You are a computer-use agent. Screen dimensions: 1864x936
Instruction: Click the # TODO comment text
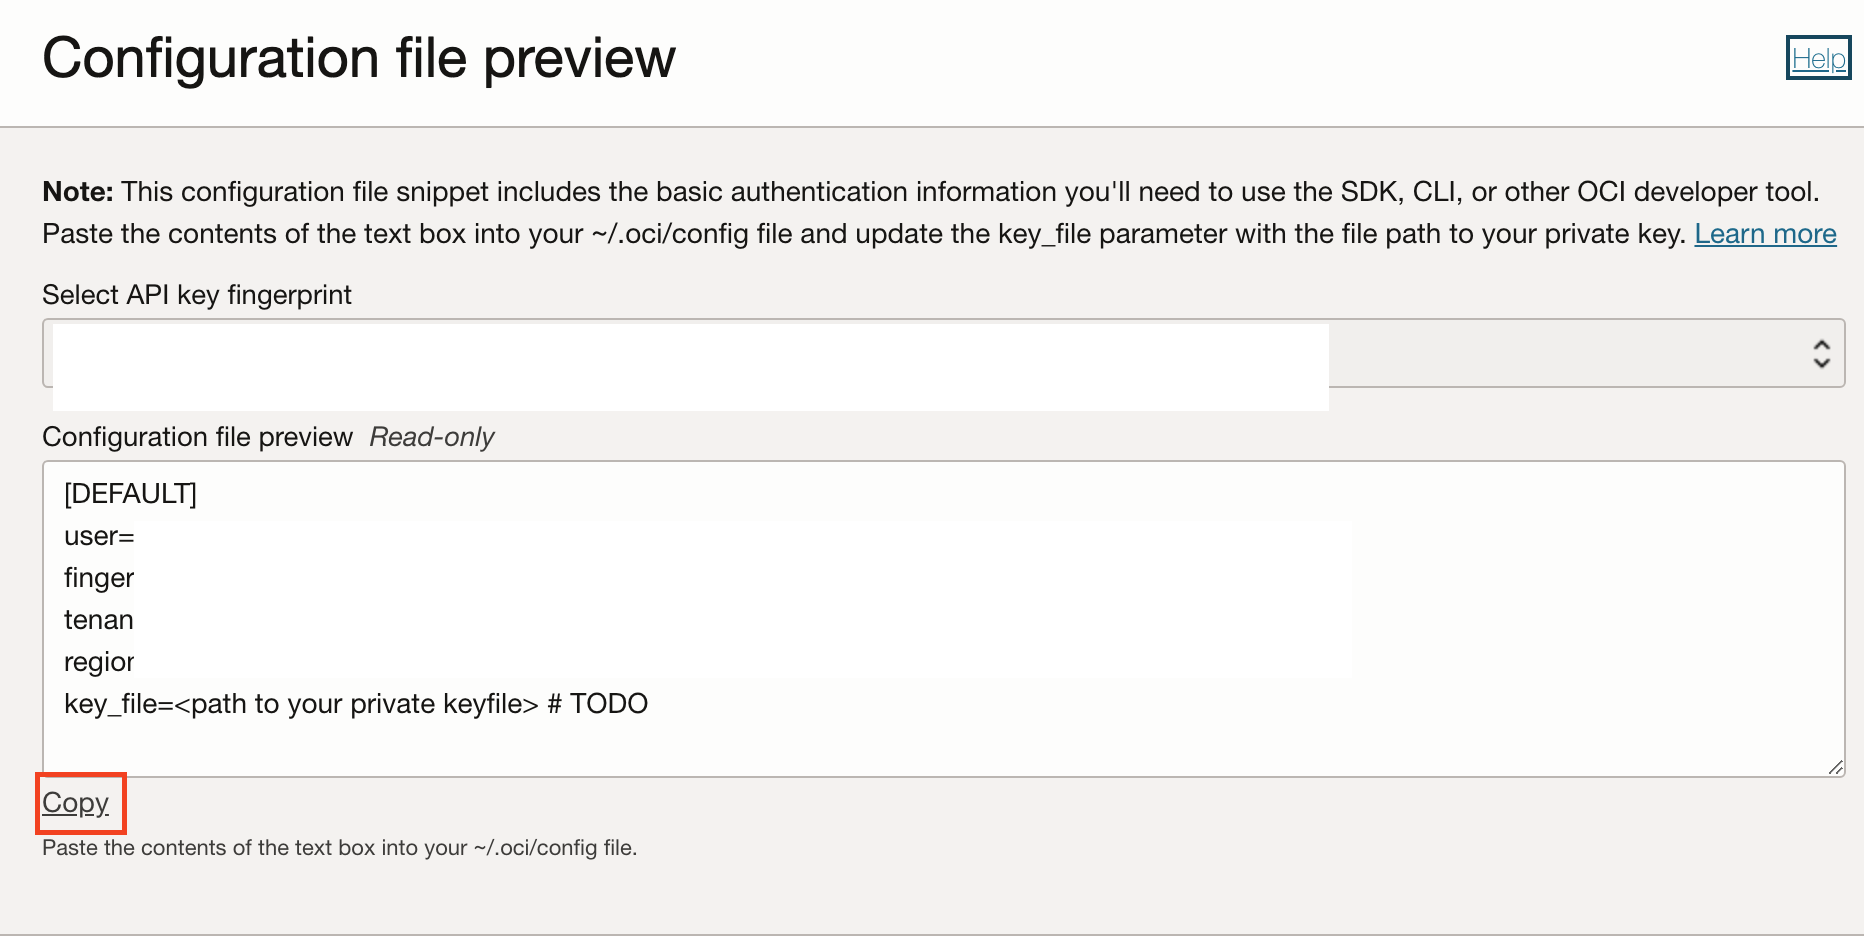(598, 704)
